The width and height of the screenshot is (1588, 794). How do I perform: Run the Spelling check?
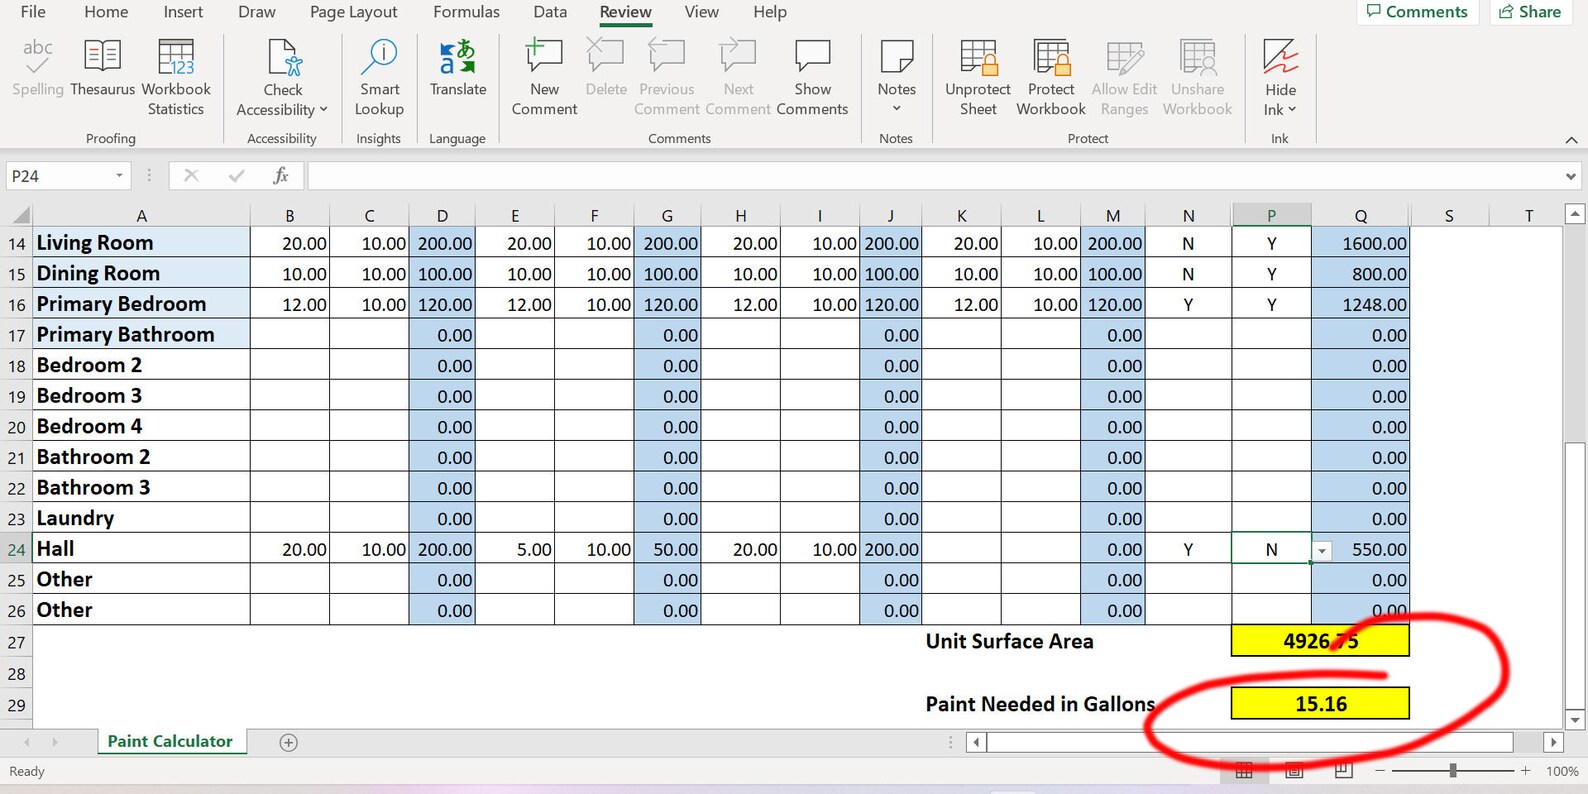click(38, 68)
